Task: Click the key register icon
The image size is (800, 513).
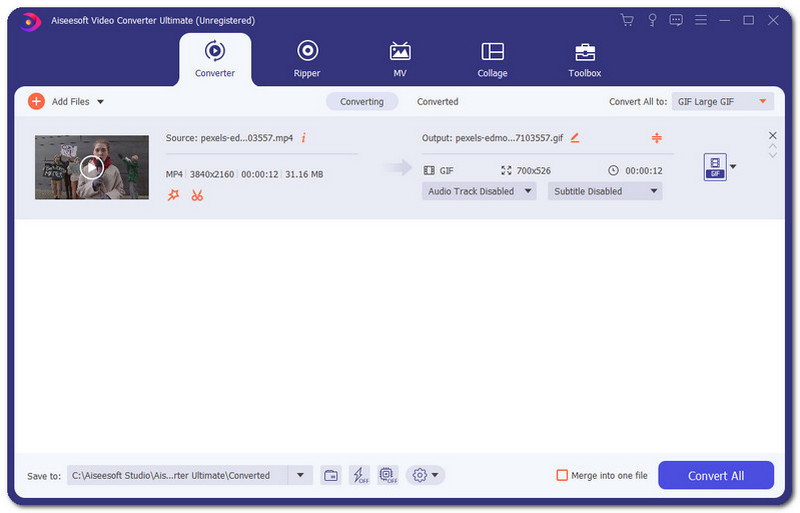Action: click(x=652, y=20)
